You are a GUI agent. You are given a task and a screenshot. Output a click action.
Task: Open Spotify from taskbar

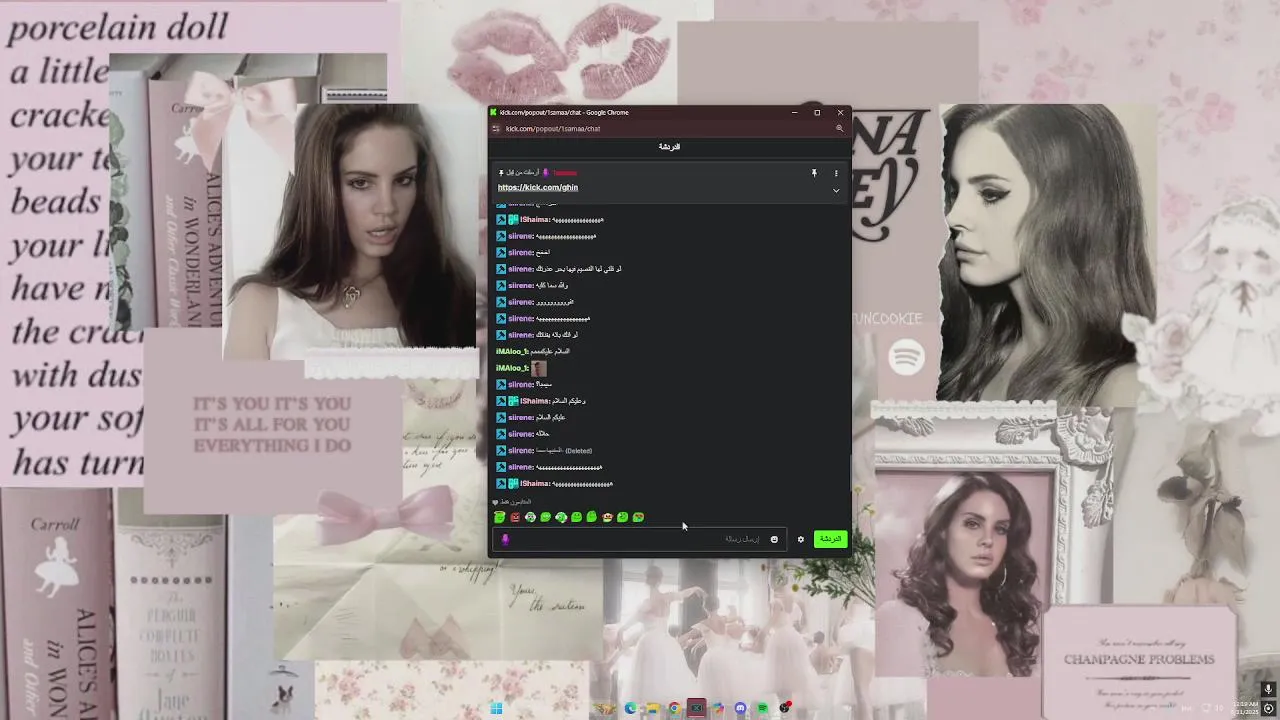coord(762,708)
